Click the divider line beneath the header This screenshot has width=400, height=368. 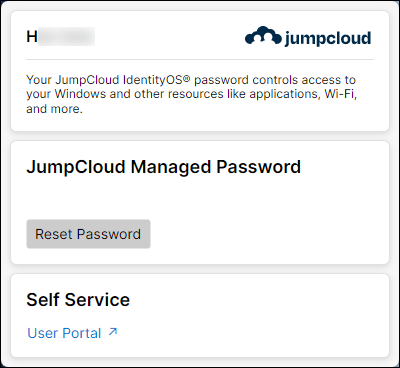click(200, 59)
